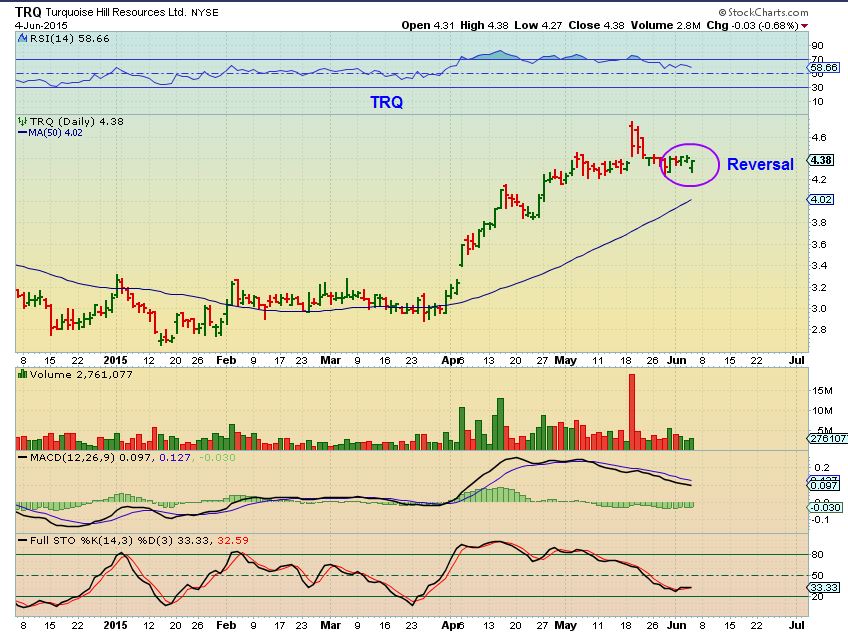Click the blue line marker before MA(50)

tap(23, 133)
